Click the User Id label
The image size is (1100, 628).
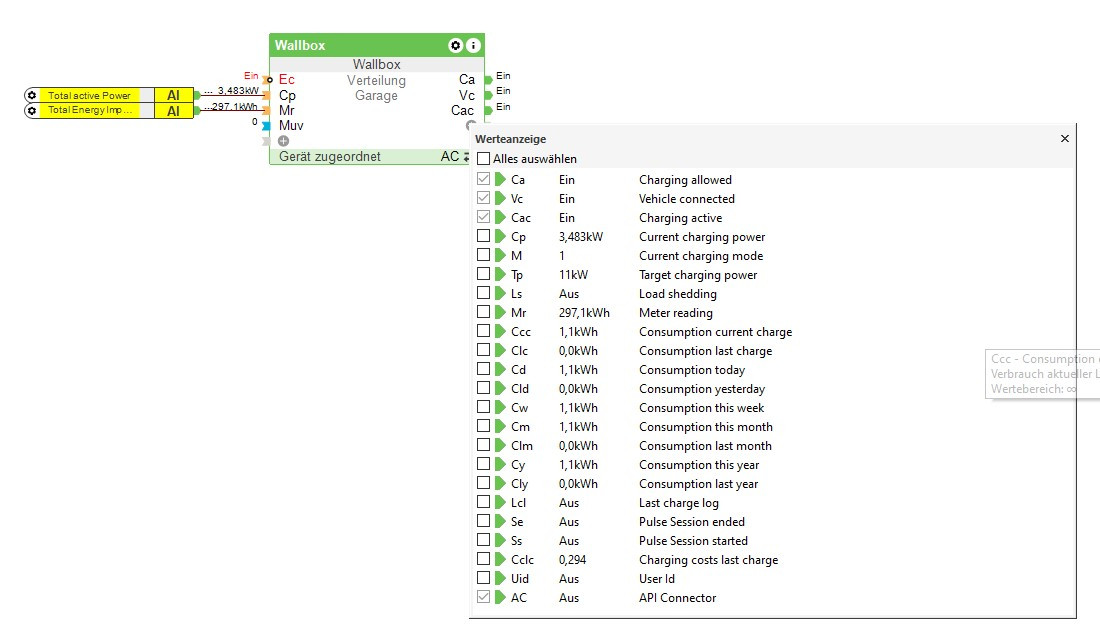click(x=657, y=579)
